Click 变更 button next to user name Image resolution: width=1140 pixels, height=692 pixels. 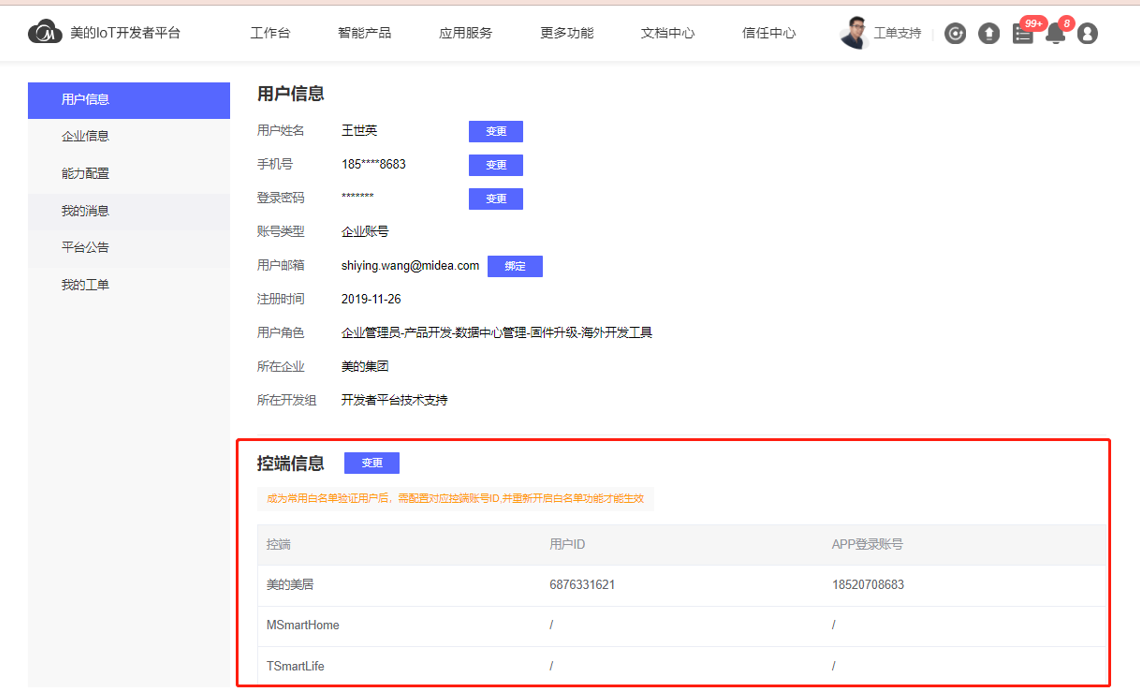pos(496,131)
